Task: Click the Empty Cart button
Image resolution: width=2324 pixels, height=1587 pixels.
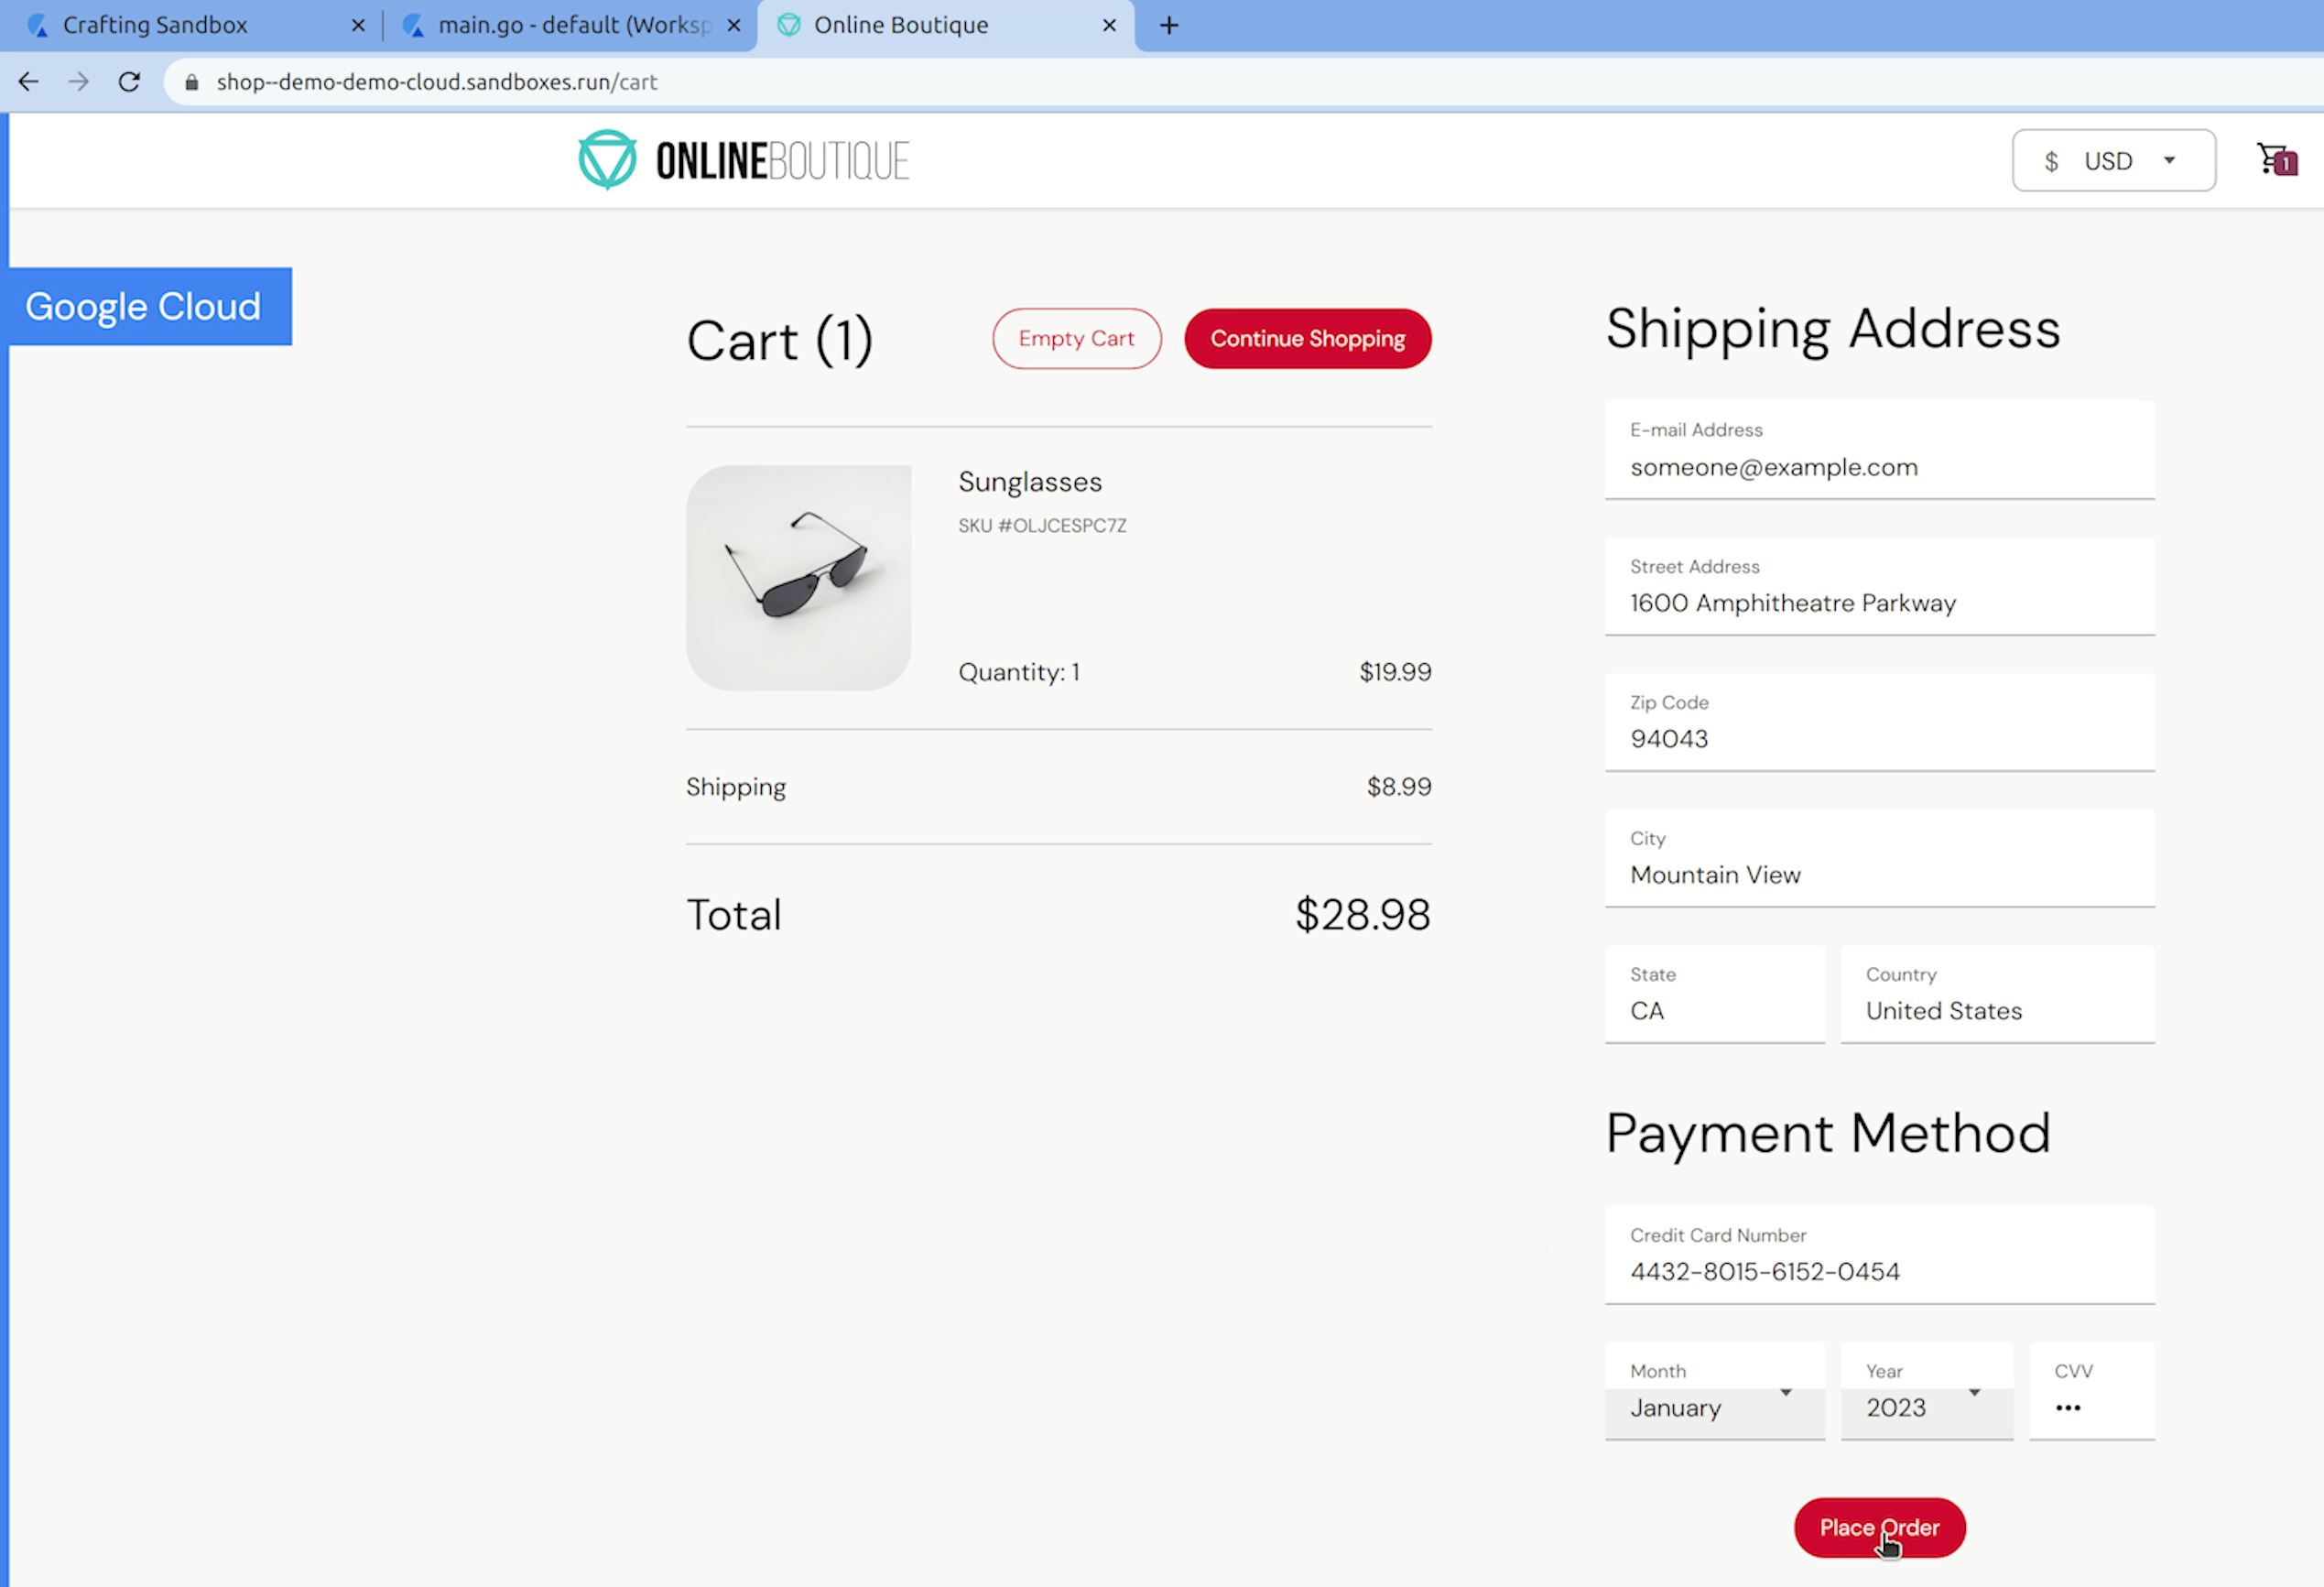Action: pyautogui.click(x=1076, y=338)
